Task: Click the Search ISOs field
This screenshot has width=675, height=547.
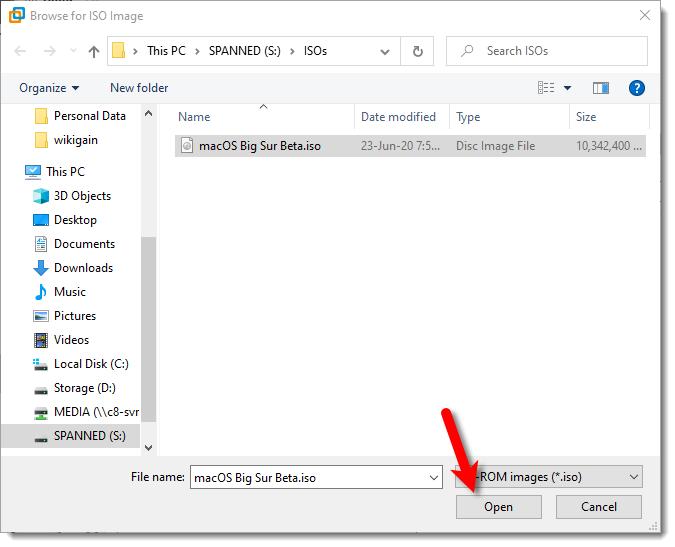Action: coord(547,51)
